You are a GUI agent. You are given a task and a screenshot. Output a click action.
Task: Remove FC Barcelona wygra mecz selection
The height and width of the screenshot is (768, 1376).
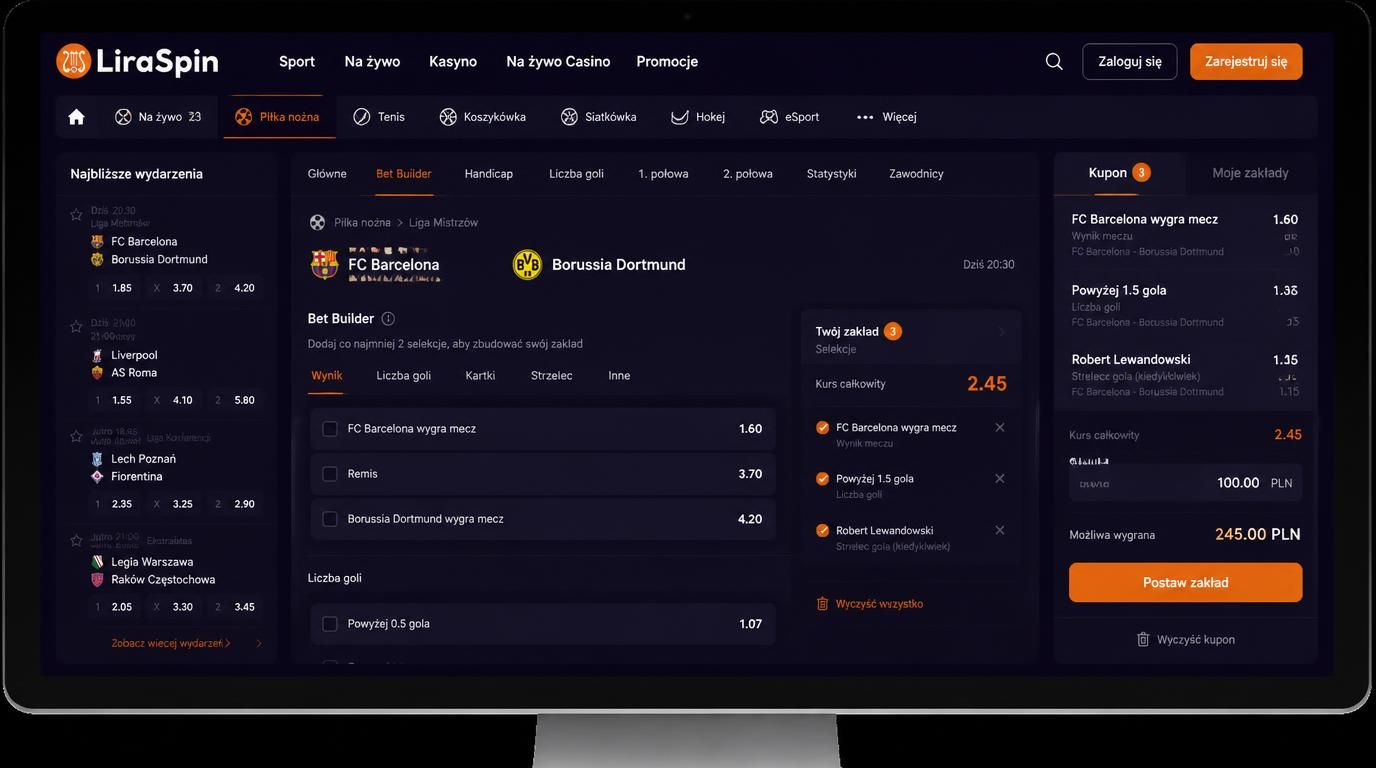pyautogui.click(x=1000, y=427)
